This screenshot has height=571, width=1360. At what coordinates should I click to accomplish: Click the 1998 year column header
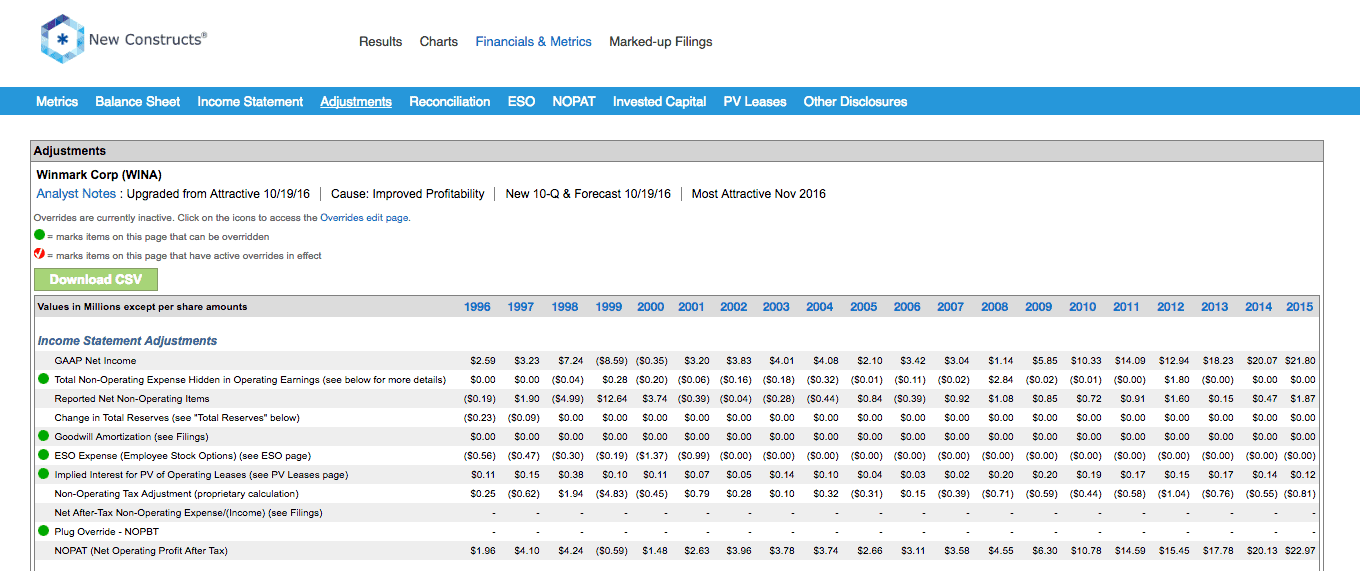pos(564,307)
